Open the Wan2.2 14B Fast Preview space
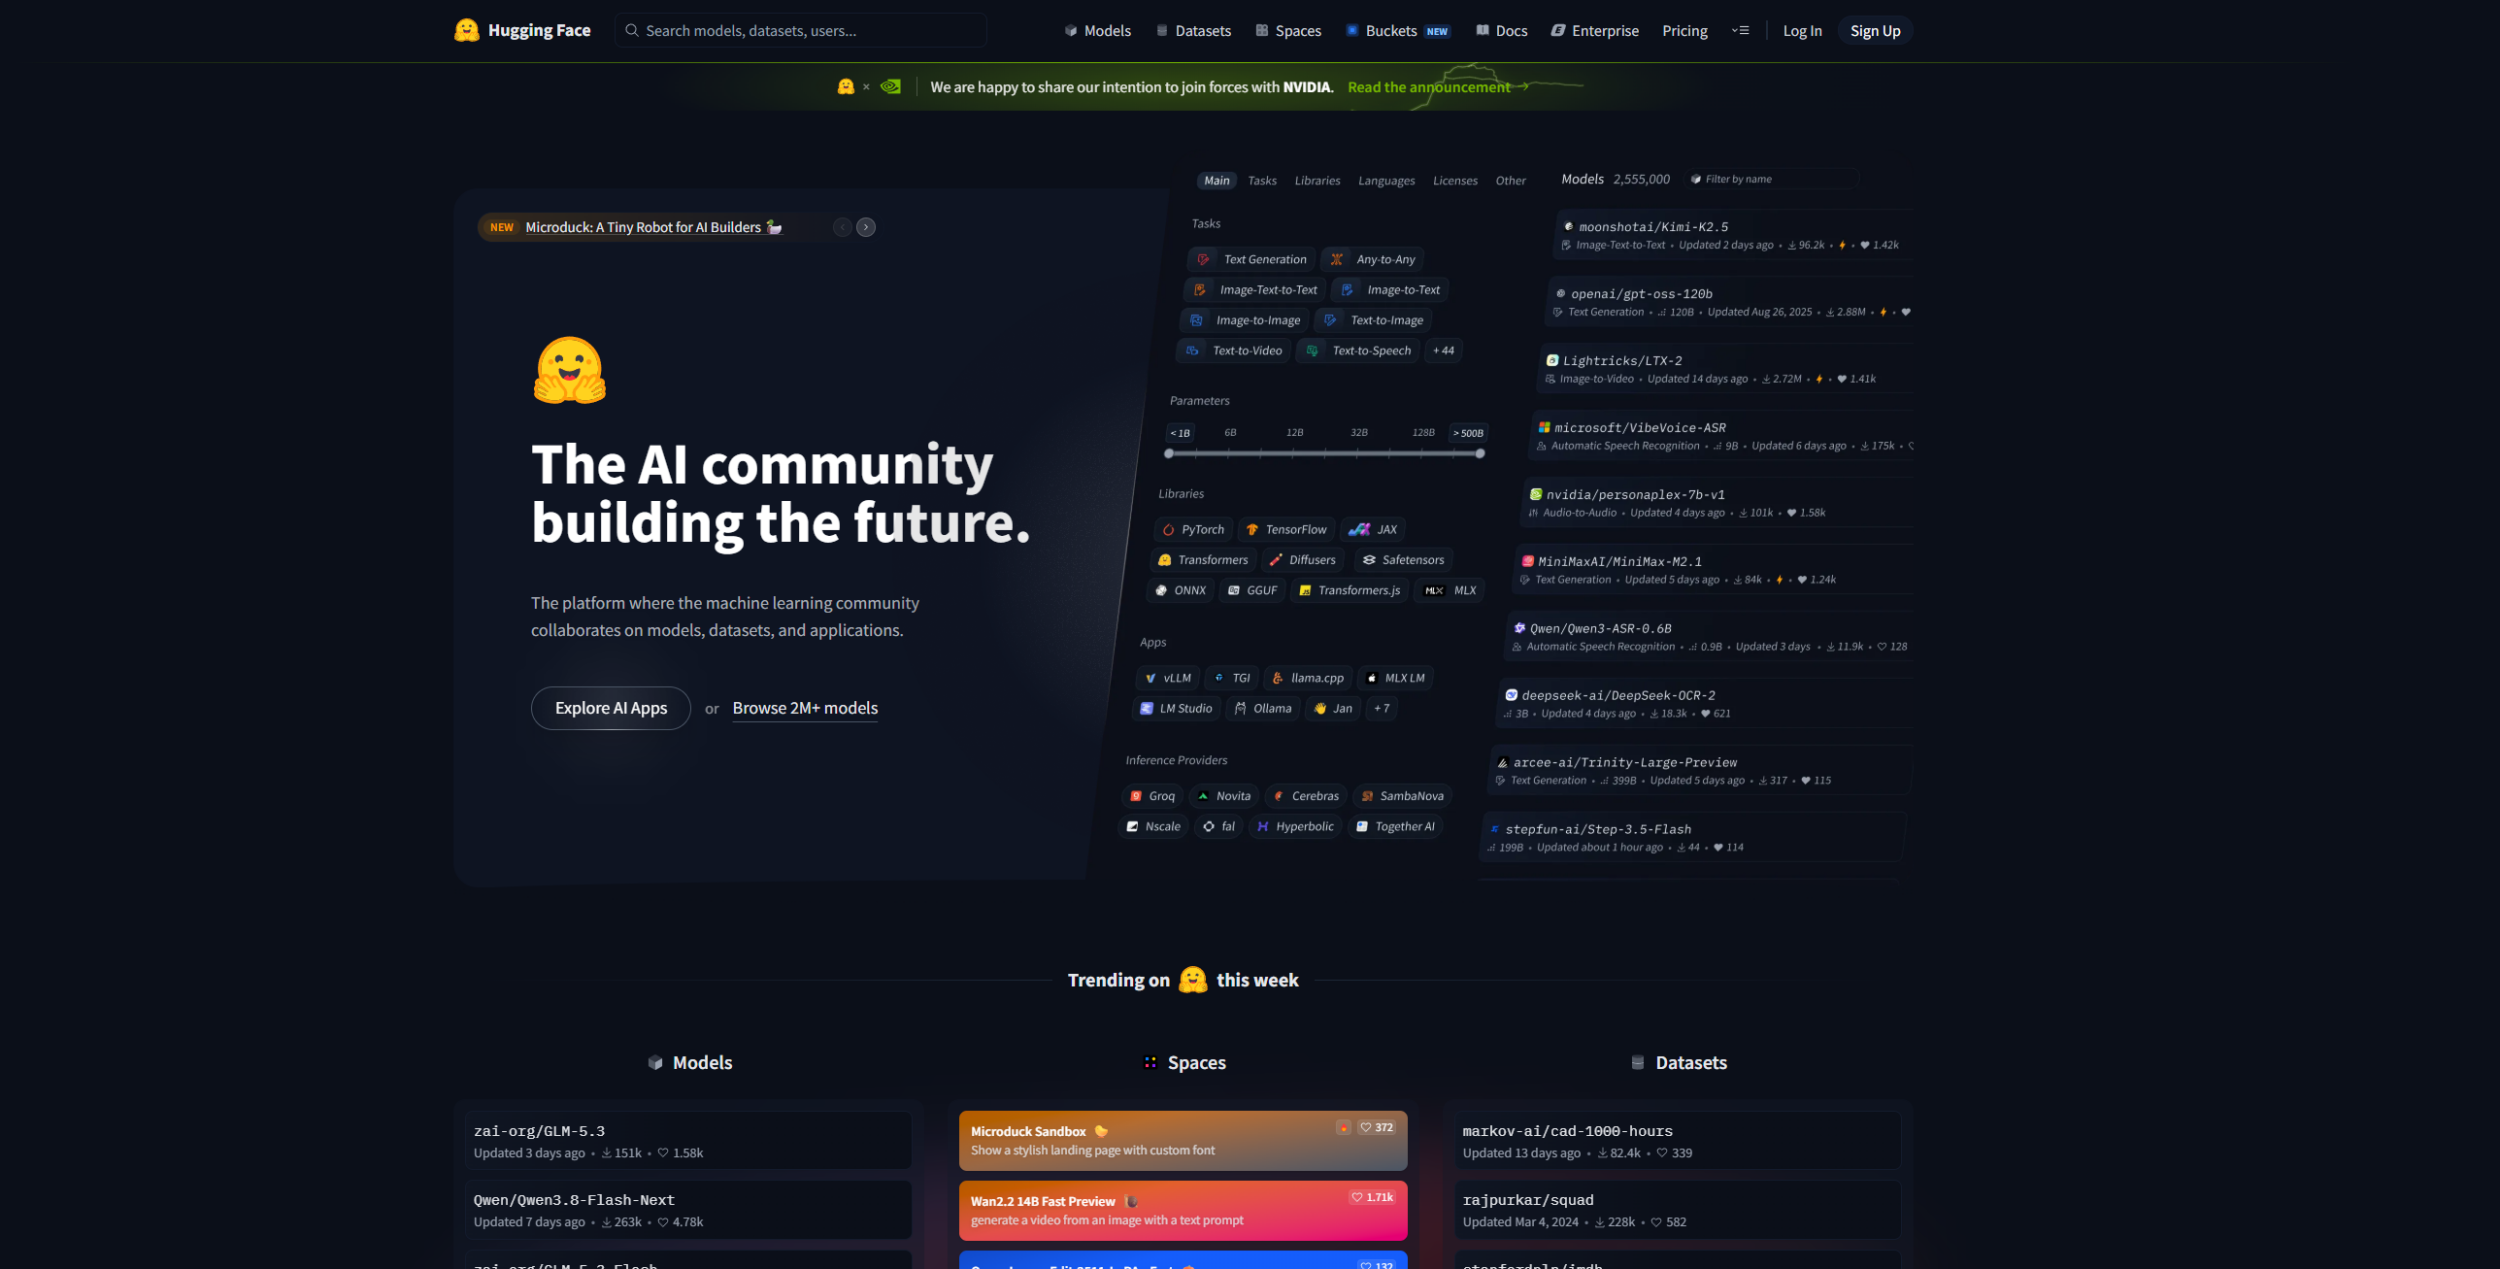The height and width of the screenshot is (1269, 2500). pos(1183,1211)
